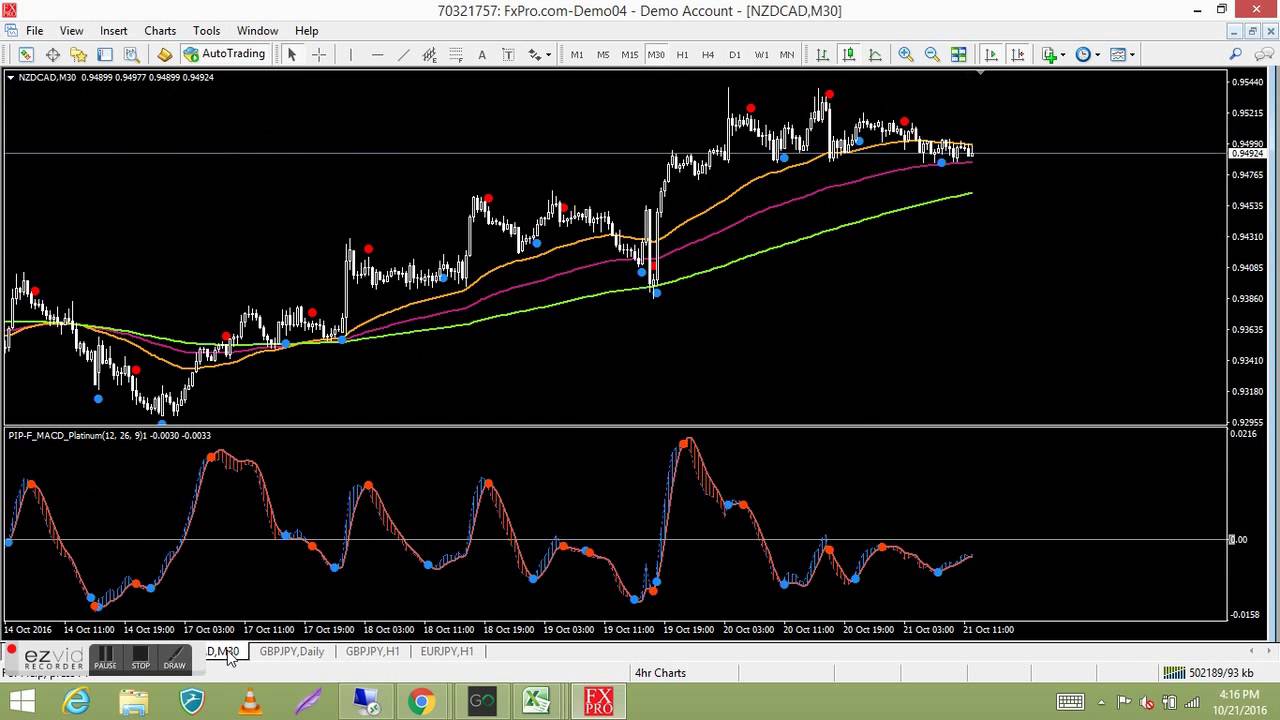The image size is (1280, 720).
Task: Insert a text label
Action: coord(507,54)
